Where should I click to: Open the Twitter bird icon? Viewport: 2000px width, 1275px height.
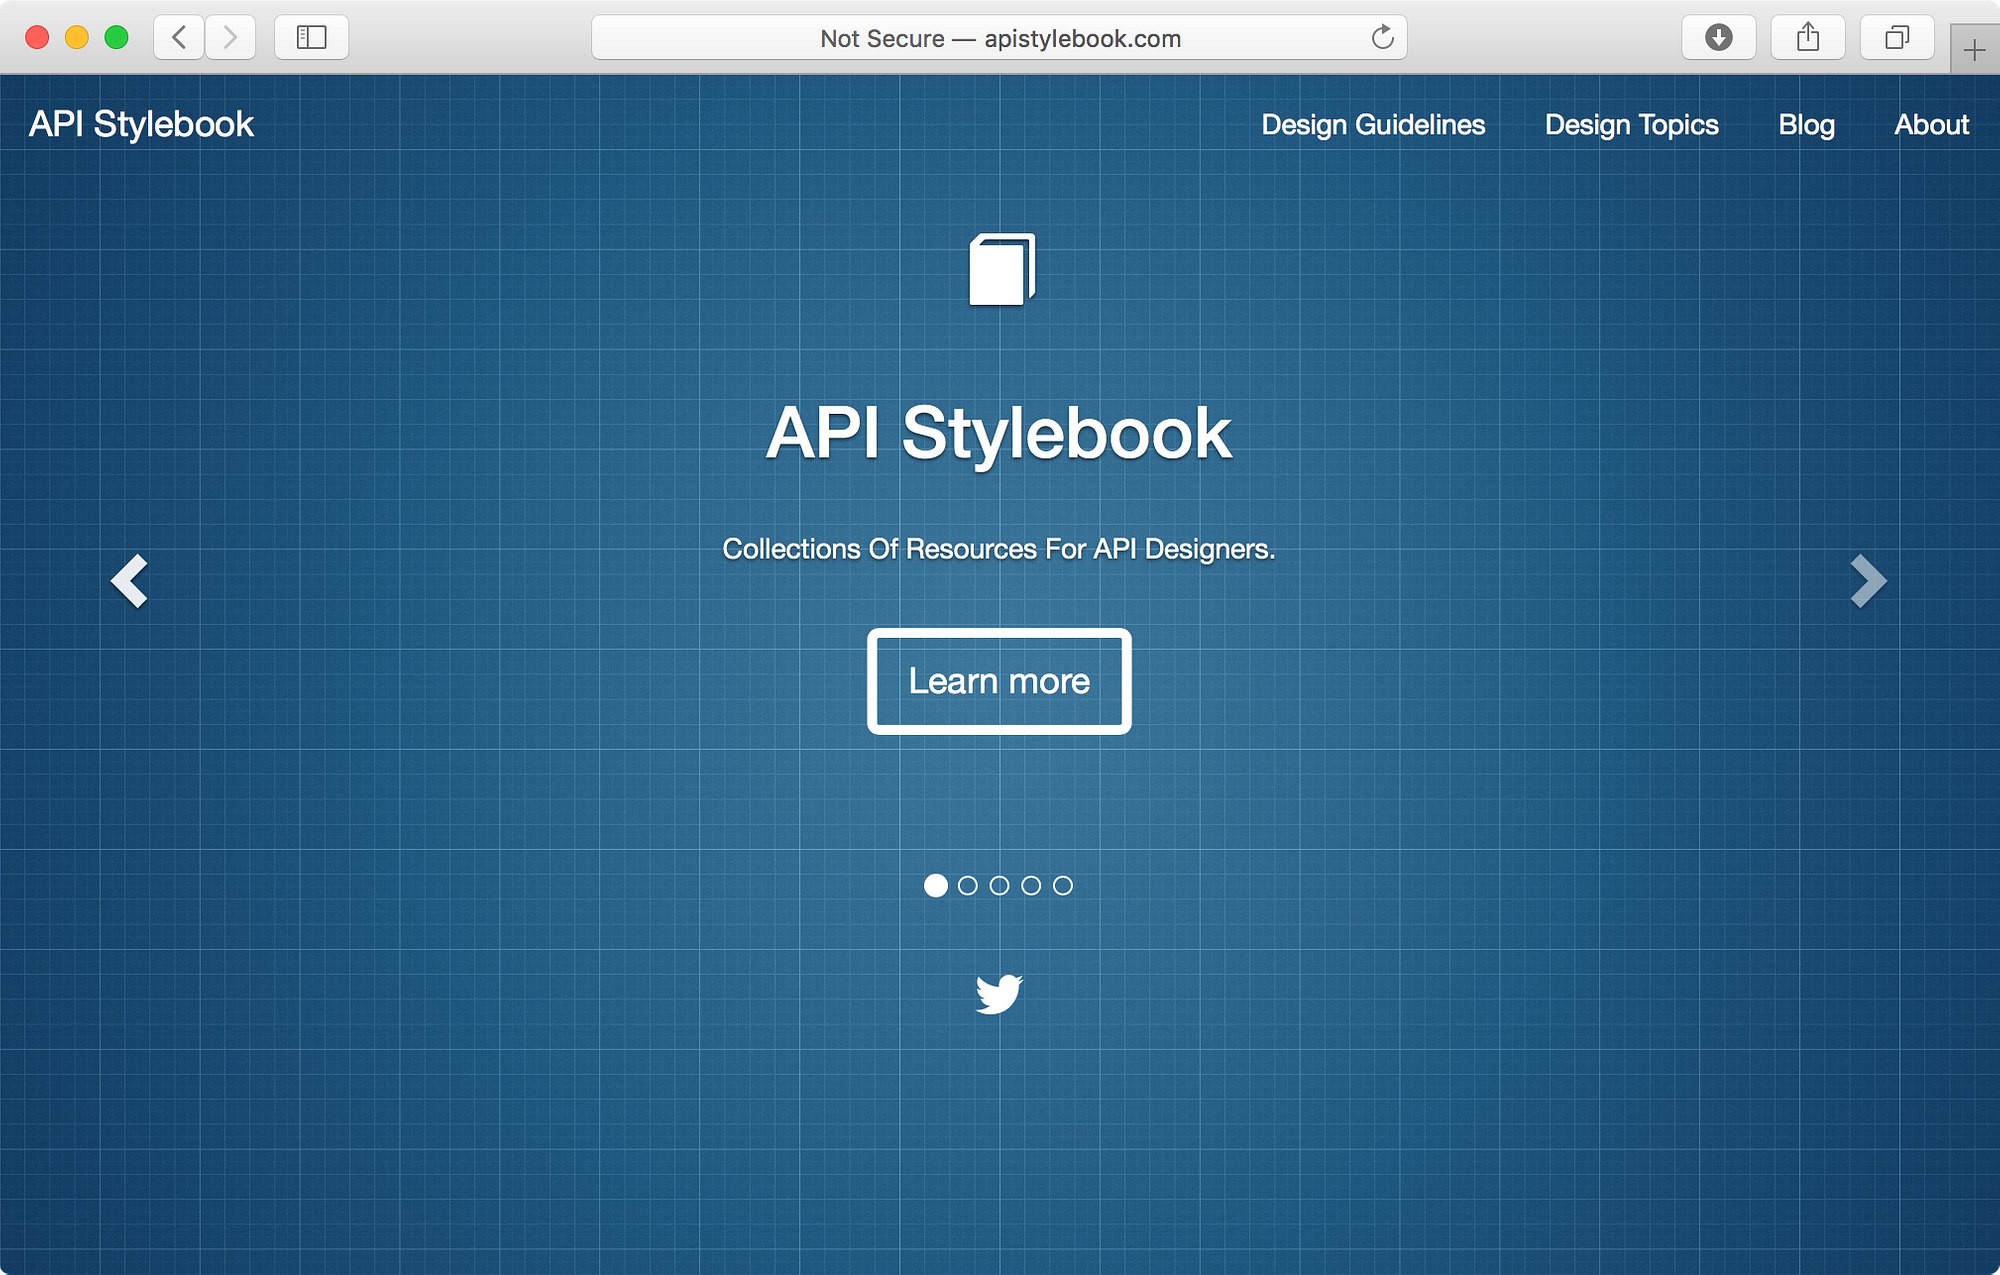(x=999, y=994)
